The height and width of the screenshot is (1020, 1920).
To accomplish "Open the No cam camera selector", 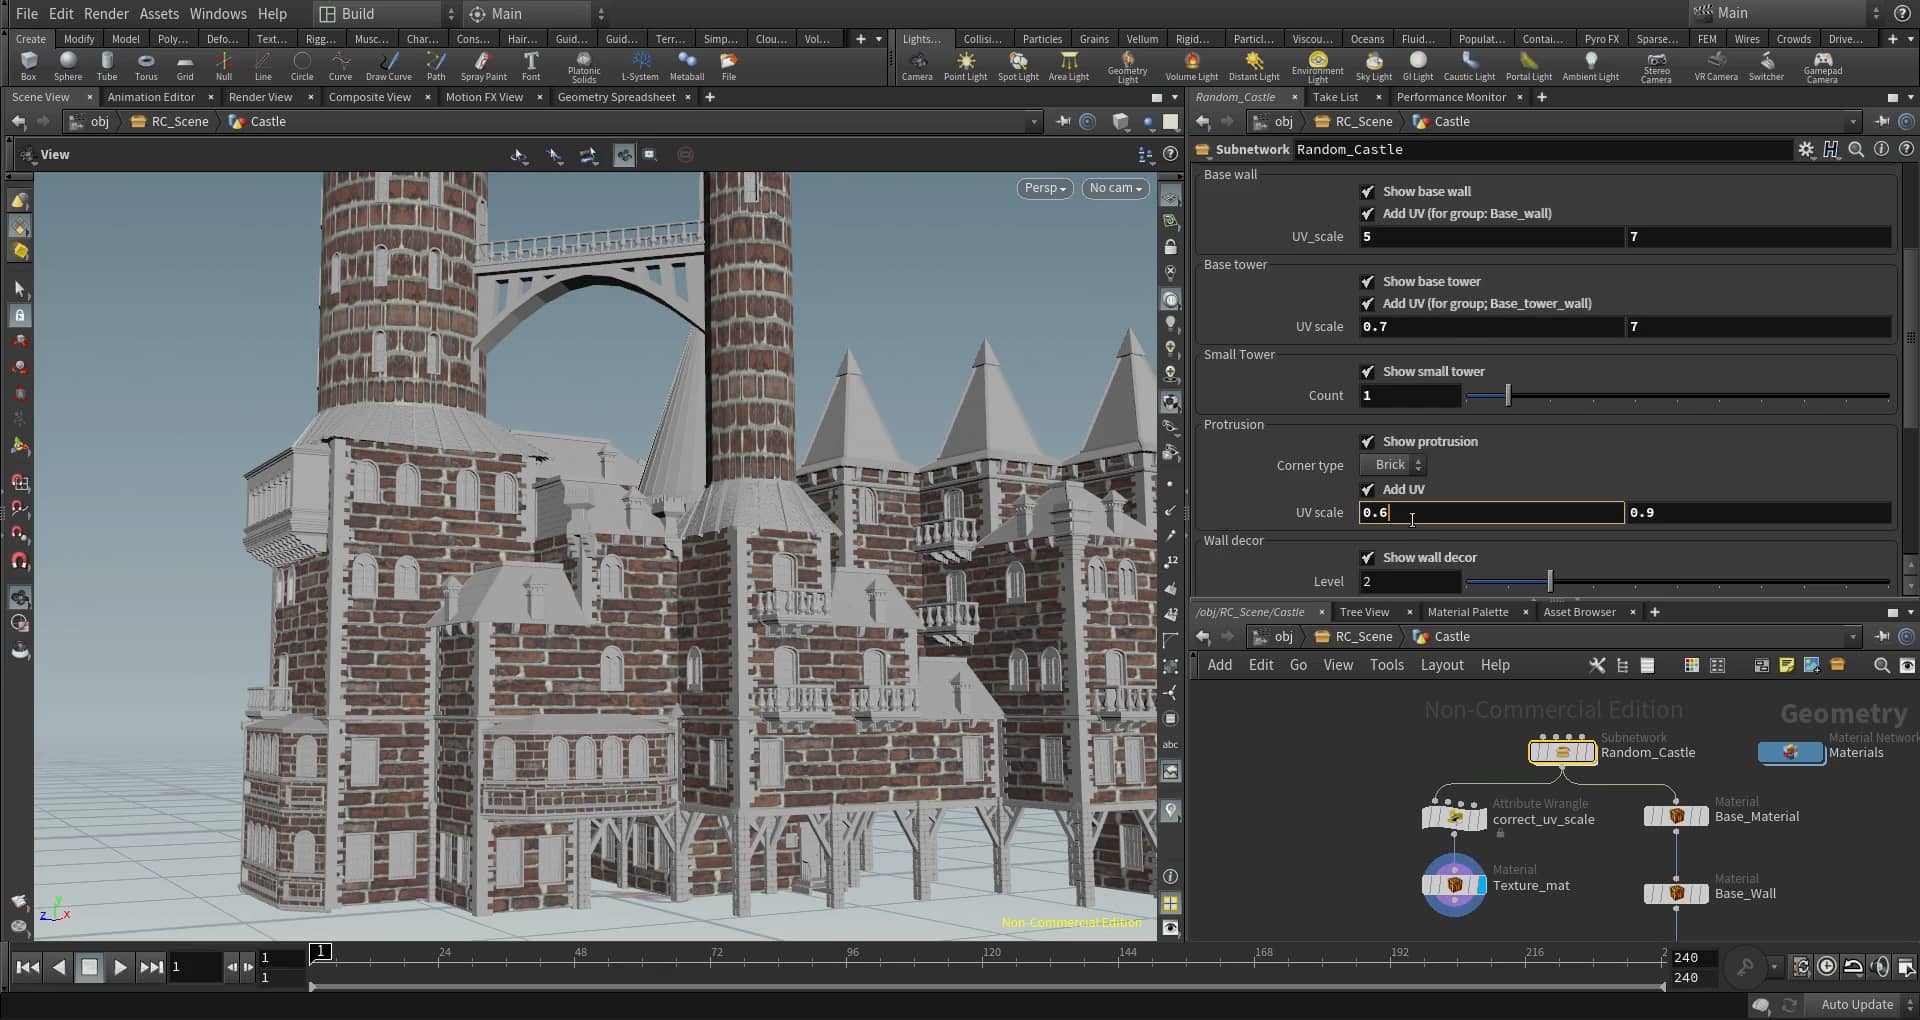I will (x=1114, y=188).
